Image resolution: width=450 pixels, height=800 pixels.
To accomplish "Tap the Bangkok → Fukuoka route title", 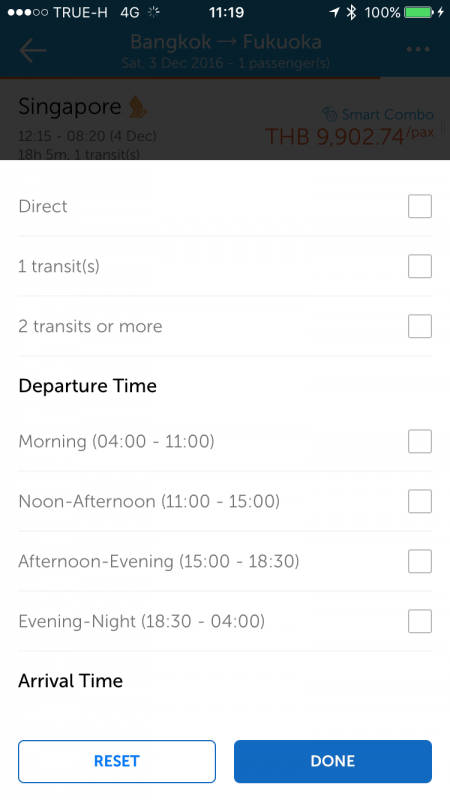I will click(226, 42).
